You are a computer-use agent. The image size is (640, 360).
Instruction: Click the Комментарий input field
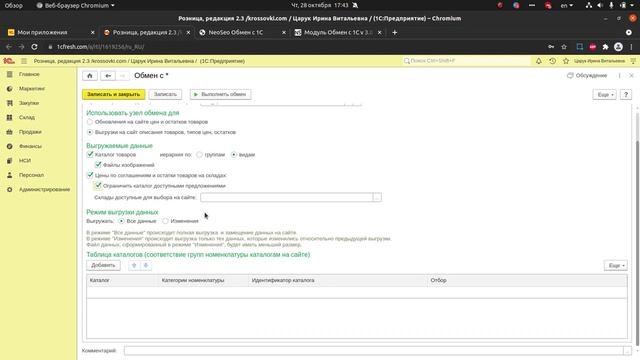(373, 351)
